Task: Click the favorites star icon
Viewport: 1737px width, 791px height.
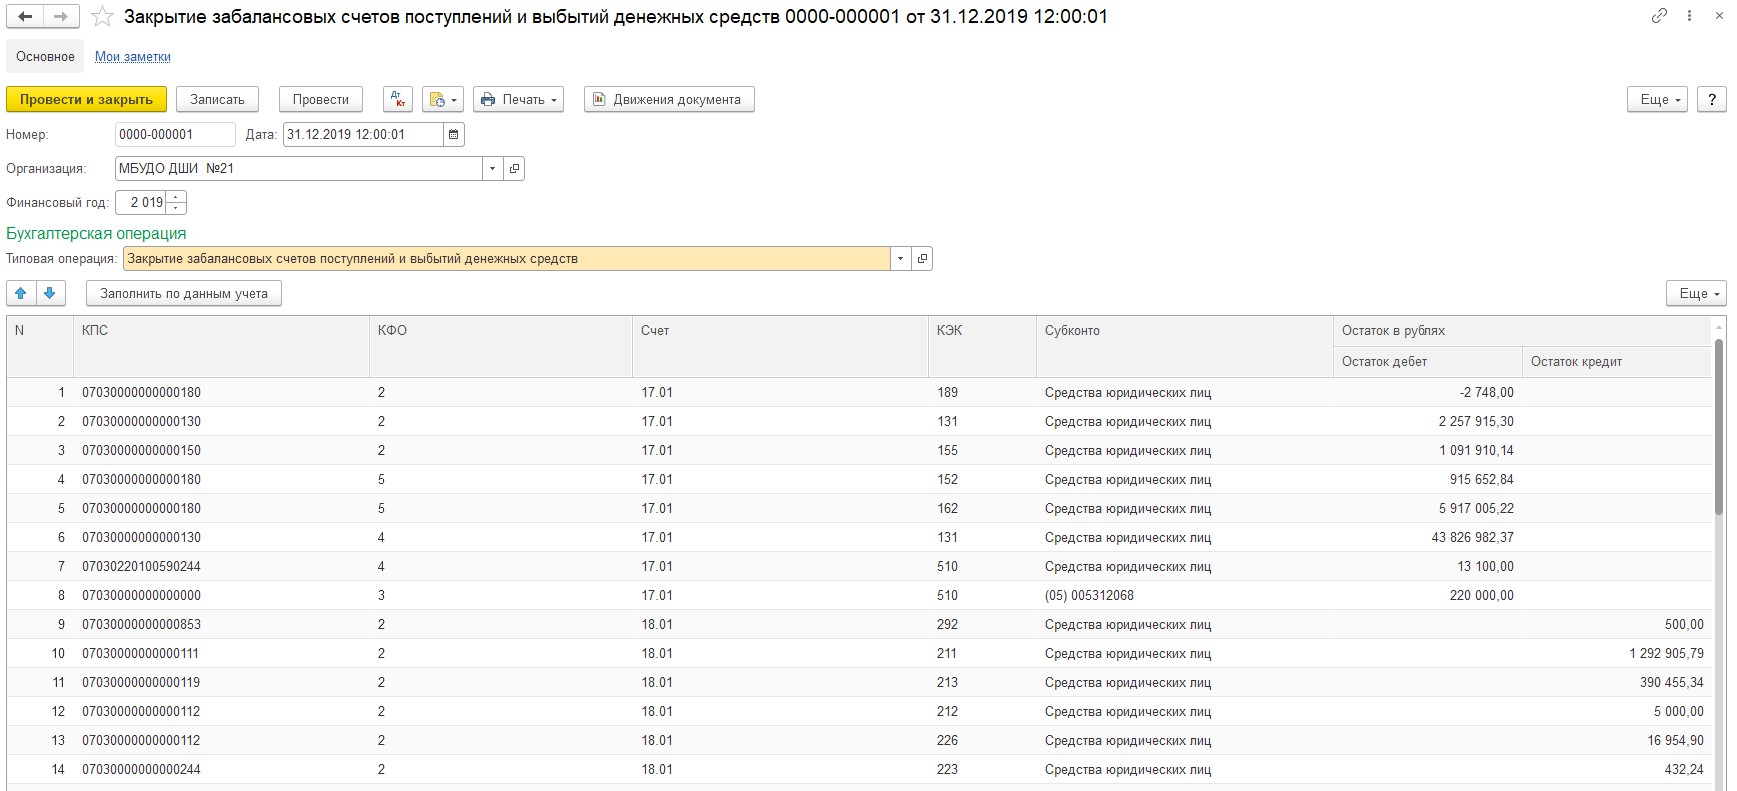Action: [x=102, y=17]
